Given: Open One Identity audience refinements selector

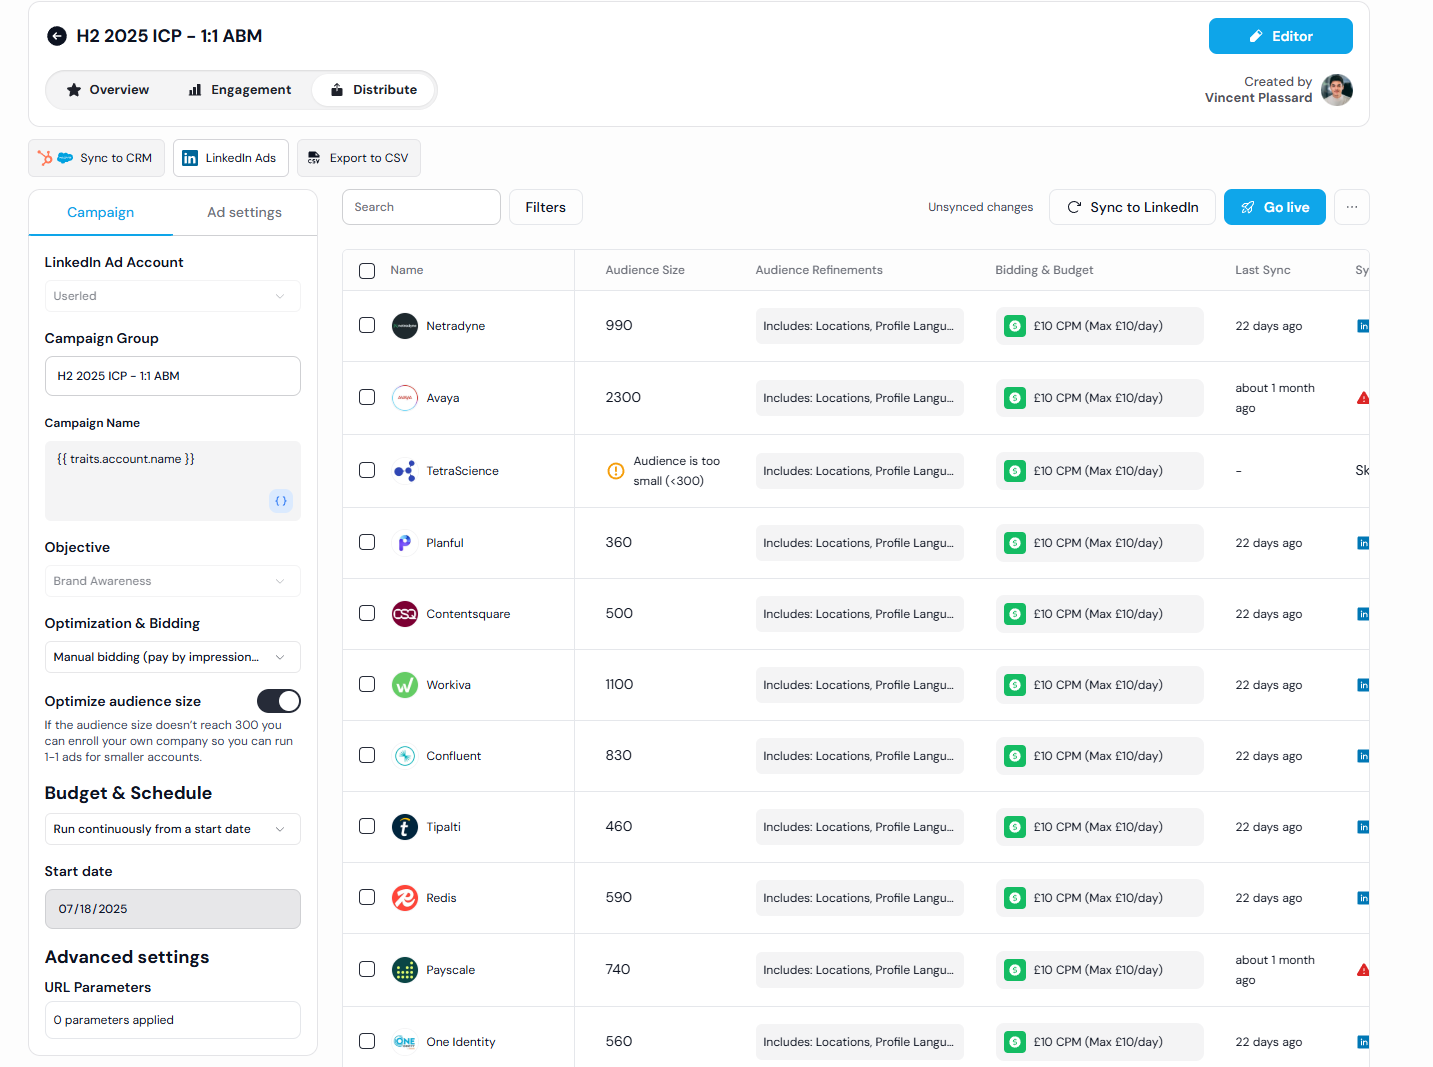Looking at the screenshot, I should tap(860, 1042).
